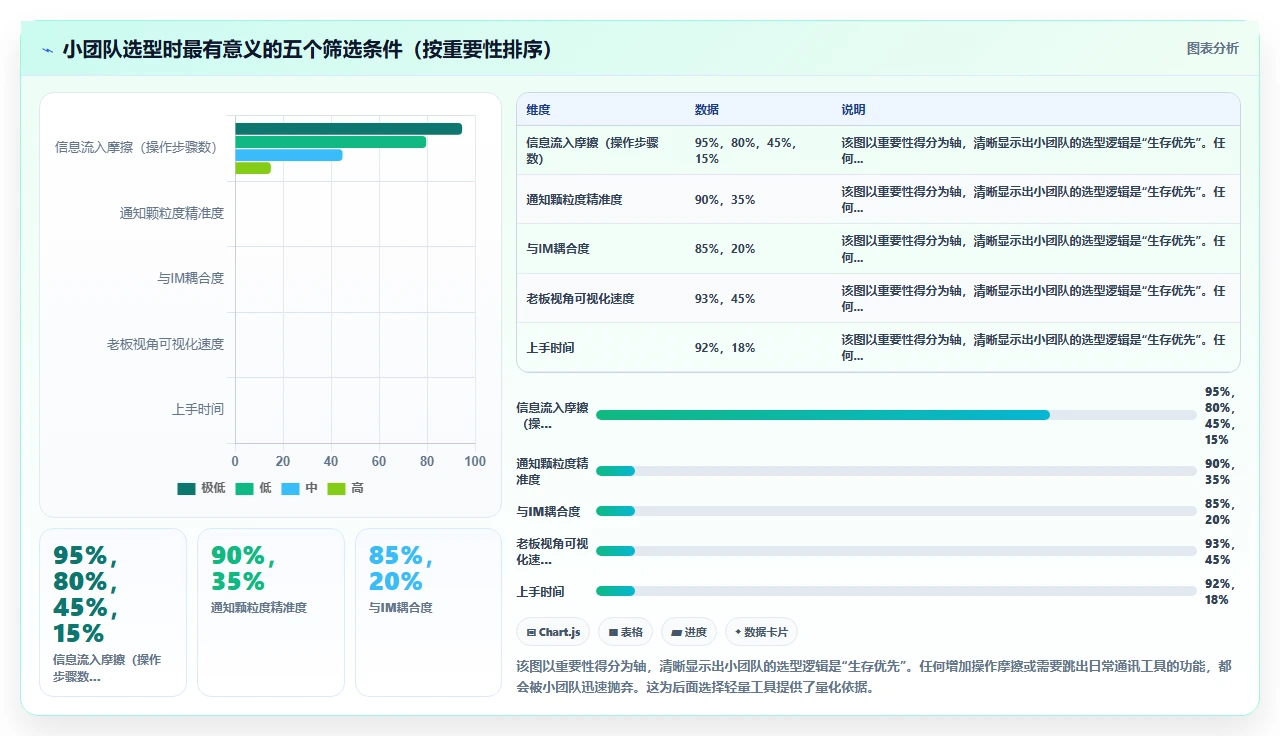Screen dimensions: 1280x736
Task: Toggle the 高 legend entry
Action: tap(345, 488)
